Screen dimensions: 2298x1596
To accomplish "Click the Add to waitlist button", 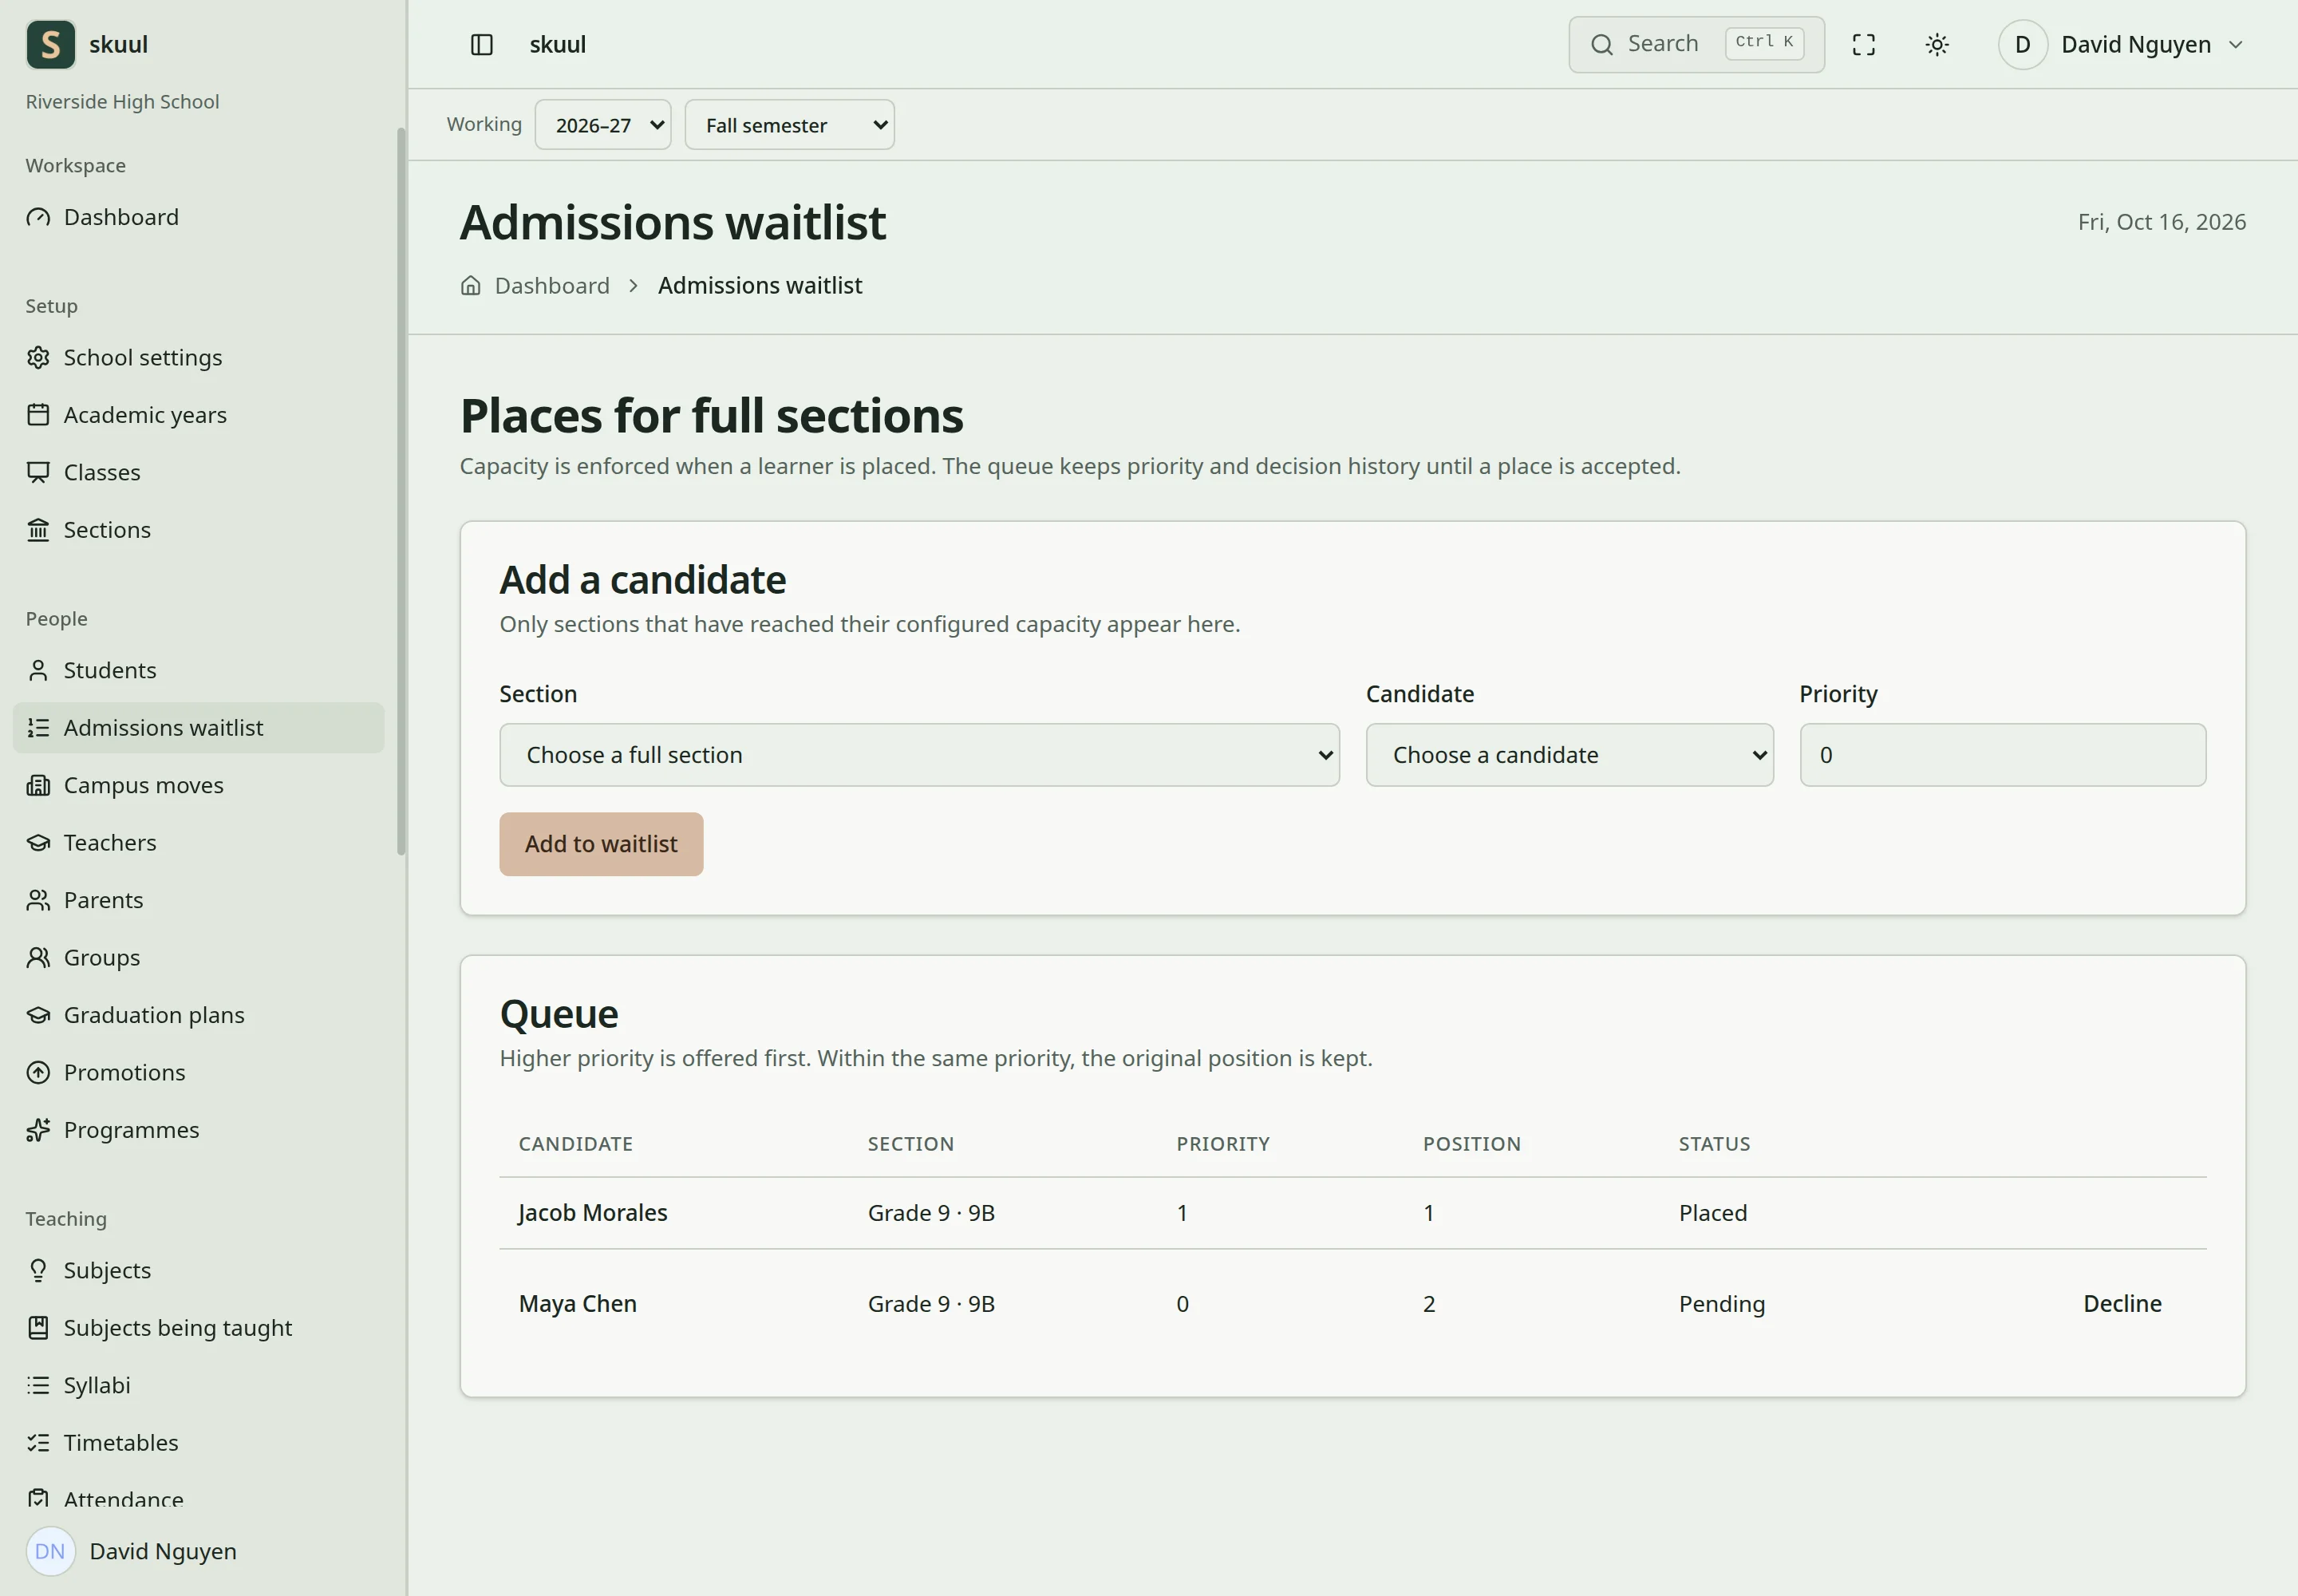I will point(601,844).
